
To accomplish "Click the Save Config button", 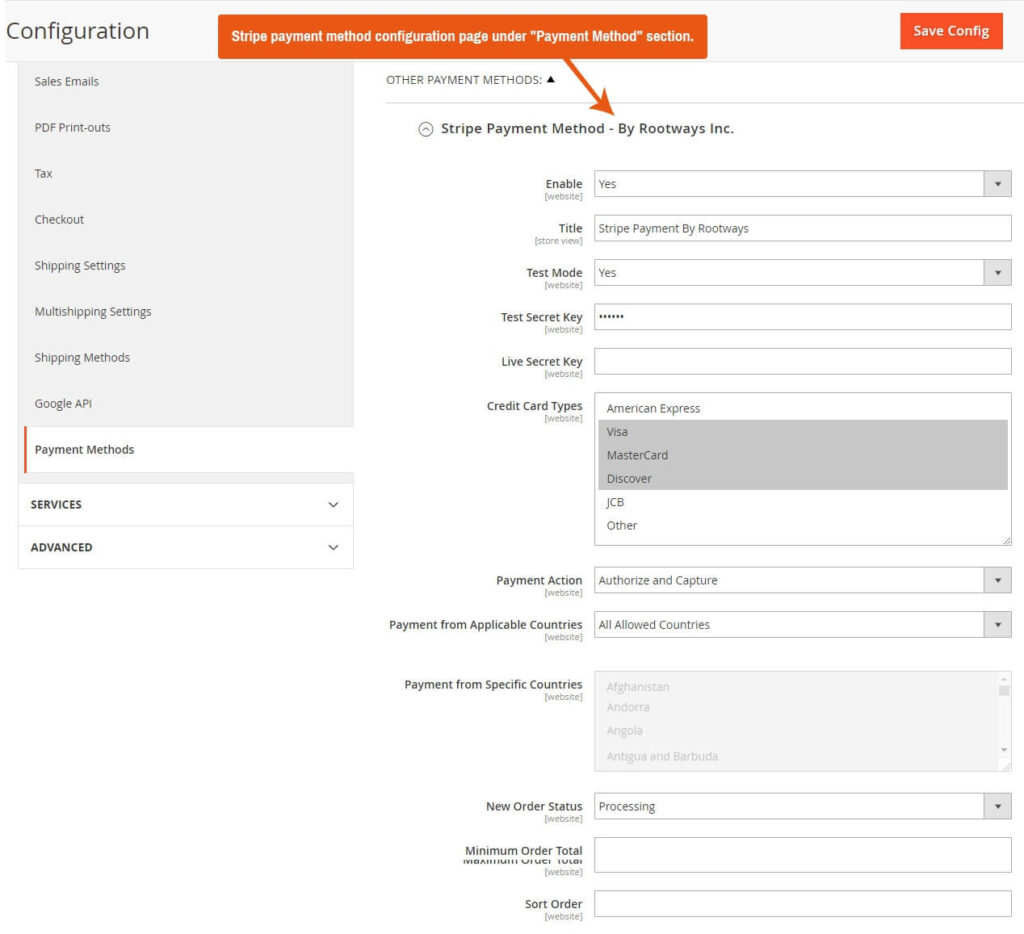I will (x=950, y=31).
